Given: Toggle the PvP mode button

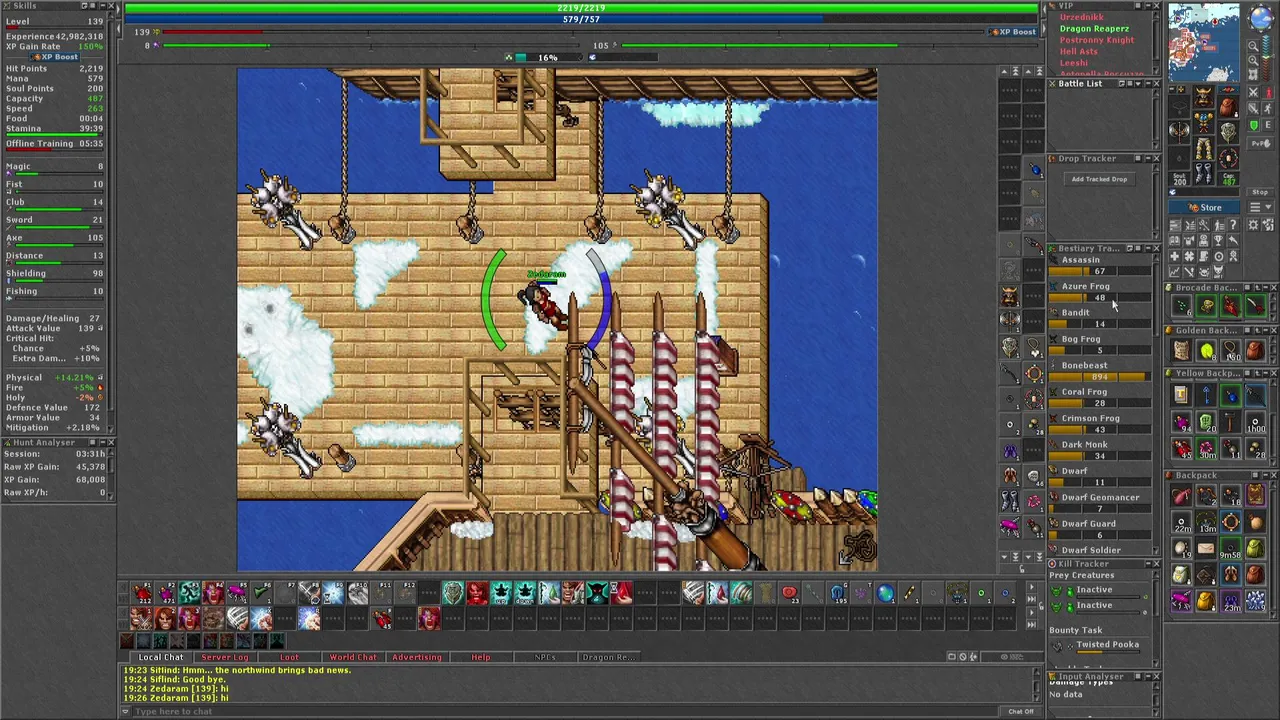Looking at the screenshot, I should coord(1260,143).
